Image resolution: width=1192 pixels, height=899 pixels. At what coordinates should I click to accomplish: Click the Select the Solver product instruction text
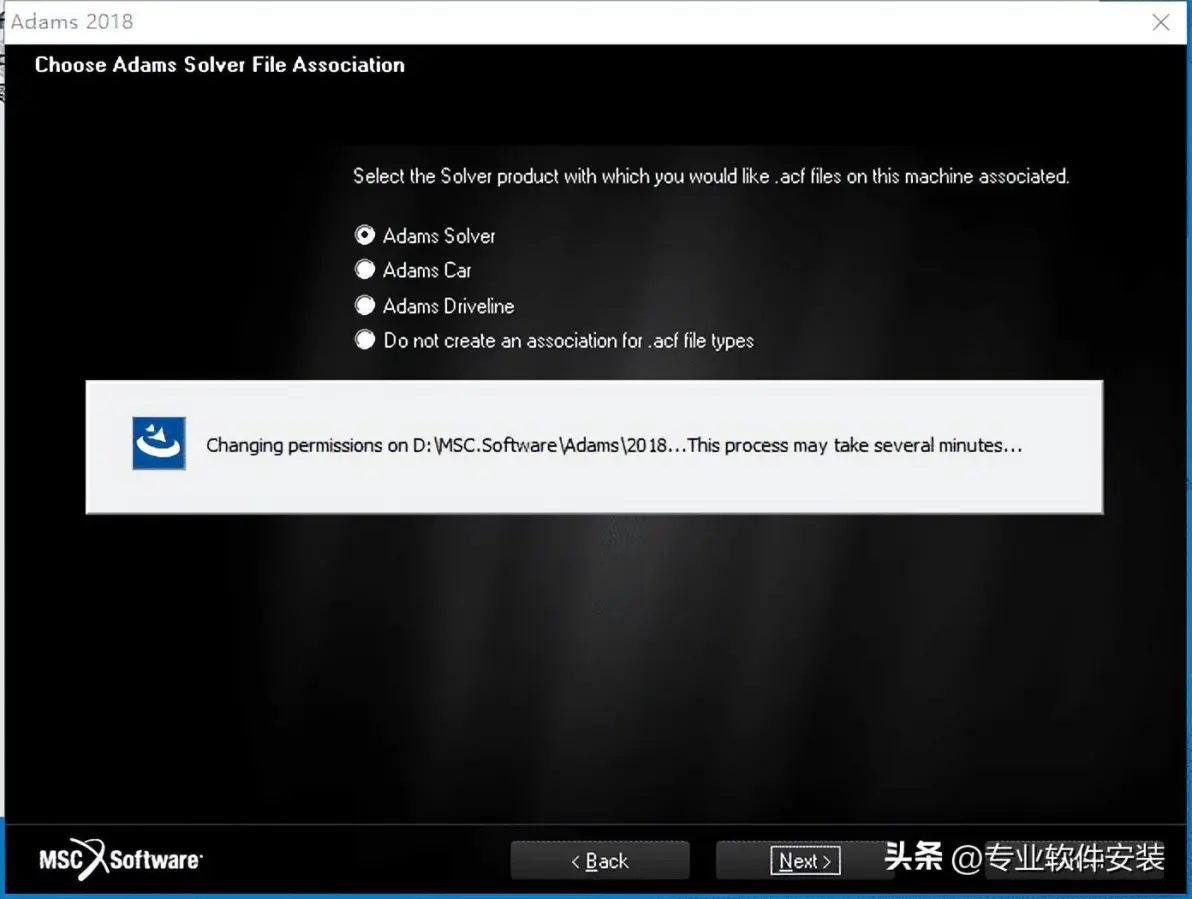[711, 176]
